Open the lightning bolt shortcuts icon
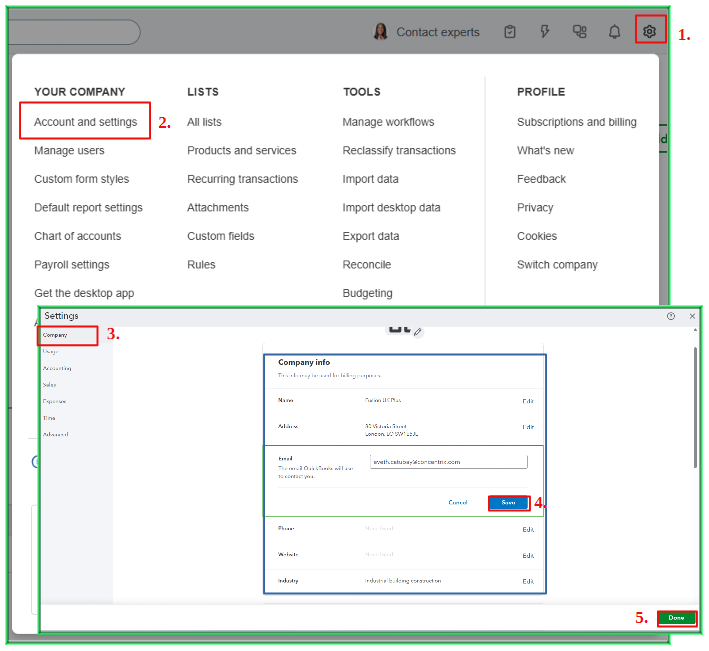 (545, 32)
